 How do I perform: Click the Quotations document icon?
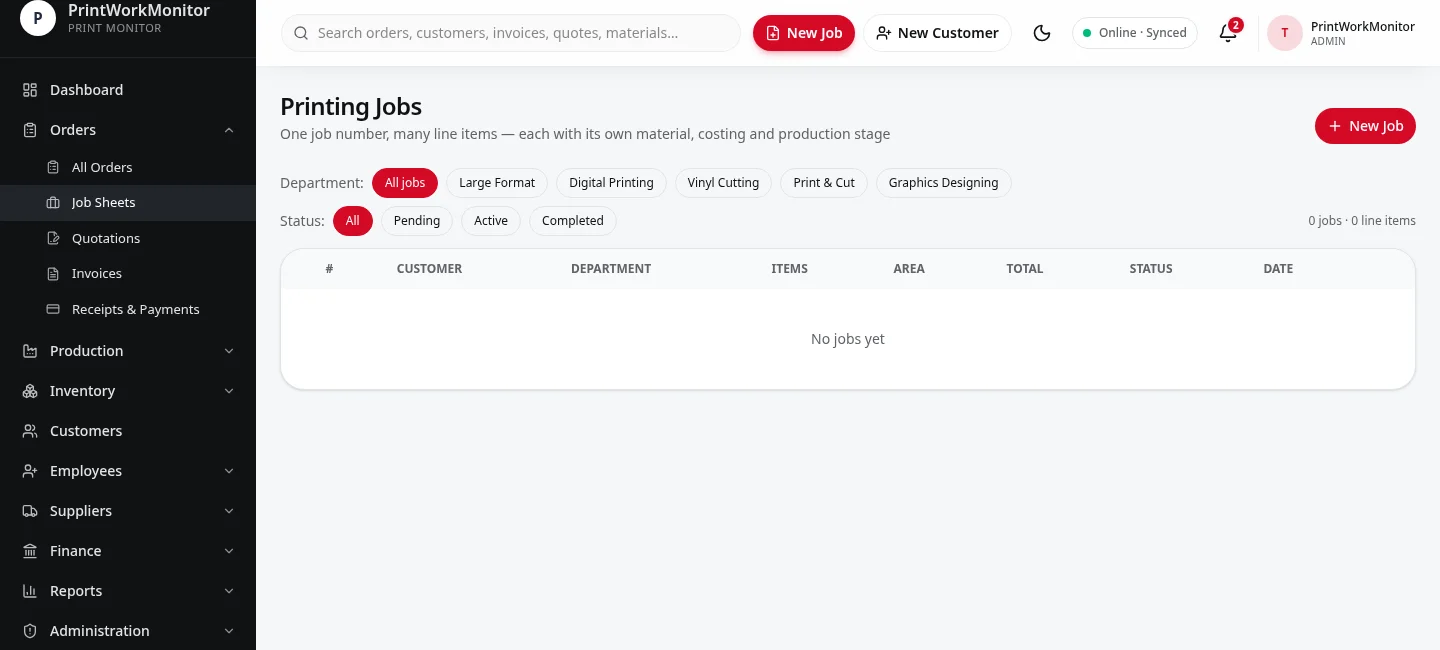(53, 238)
